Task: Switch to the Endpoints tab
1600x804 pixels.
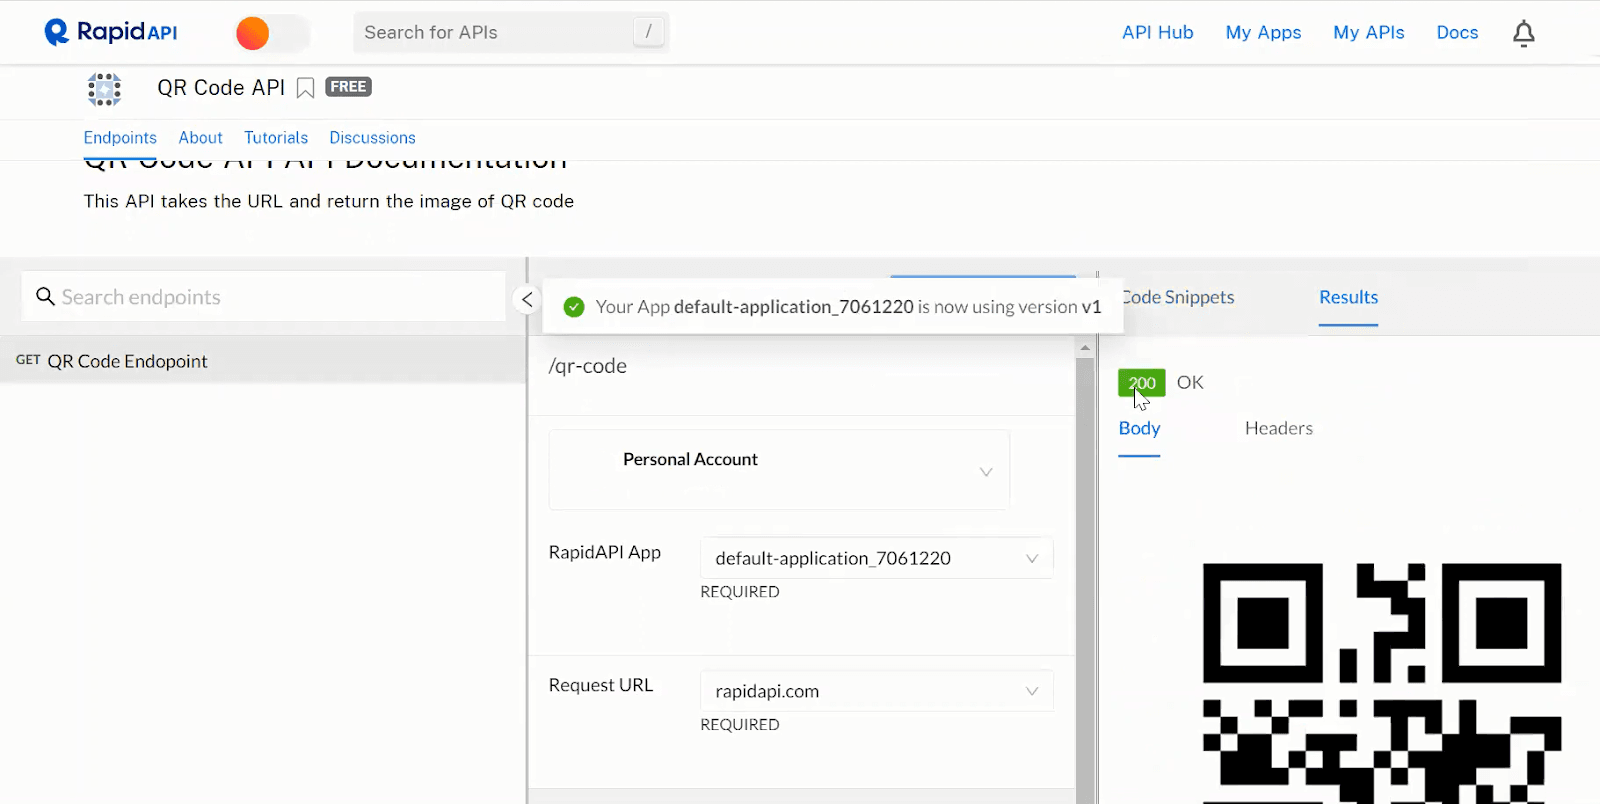Action: 120,137
